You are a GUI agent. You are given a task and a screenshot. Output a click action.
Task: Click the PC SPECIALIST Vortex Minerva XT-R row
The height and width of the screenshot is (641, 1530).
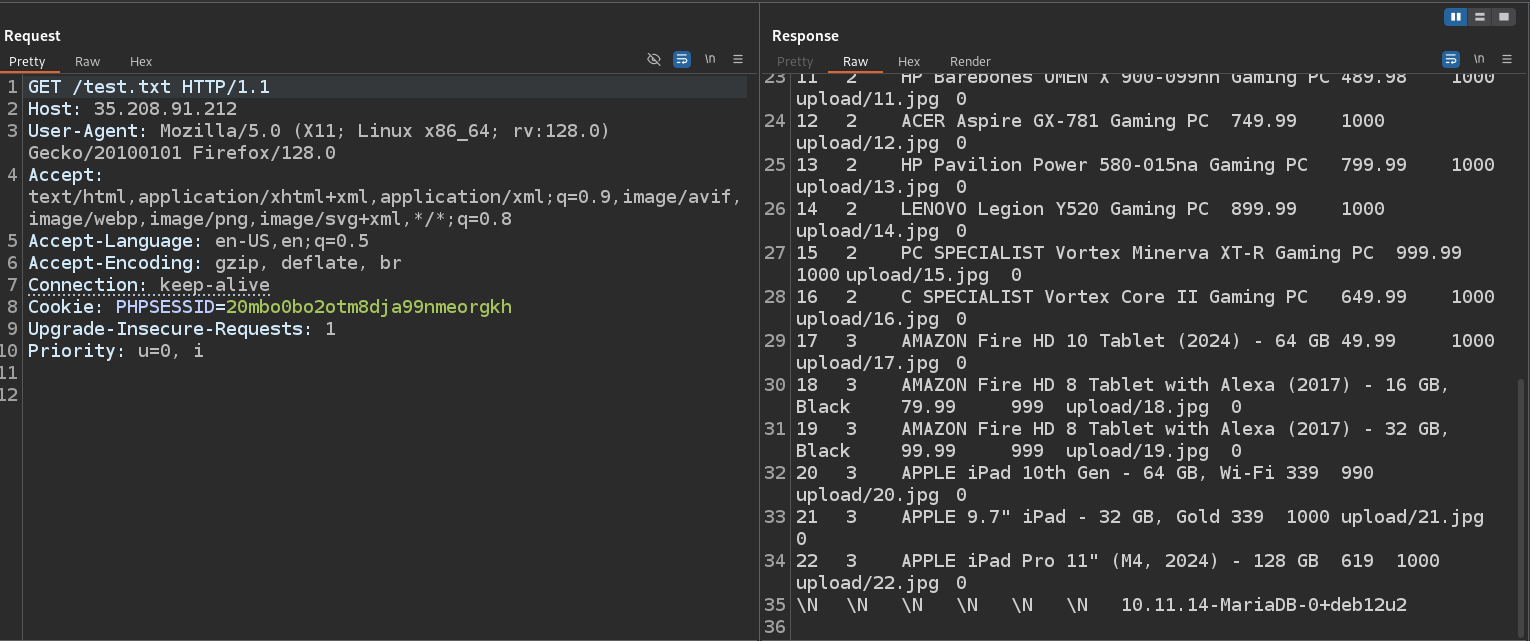point(1129,263)
